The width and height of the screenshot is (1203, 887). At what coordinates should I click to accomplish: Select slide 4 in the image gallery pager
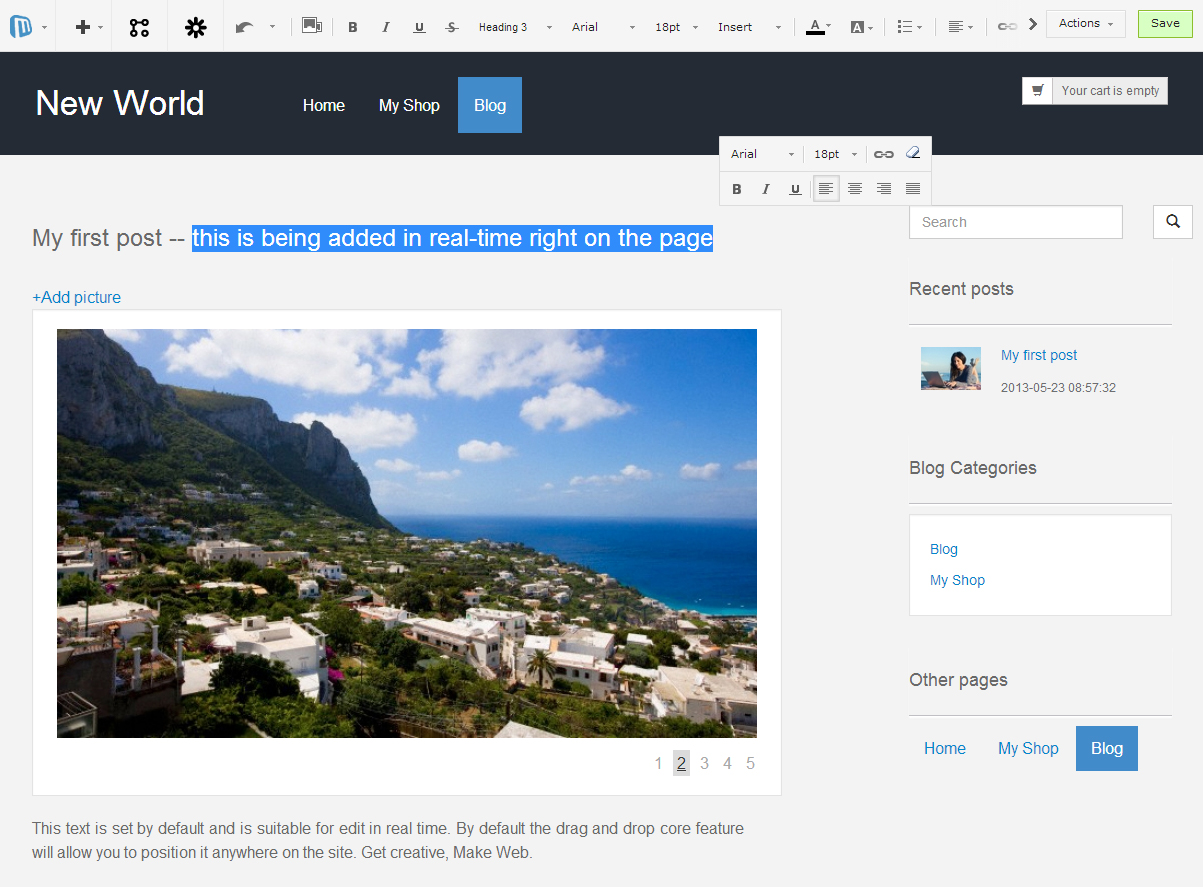(727, 763)
